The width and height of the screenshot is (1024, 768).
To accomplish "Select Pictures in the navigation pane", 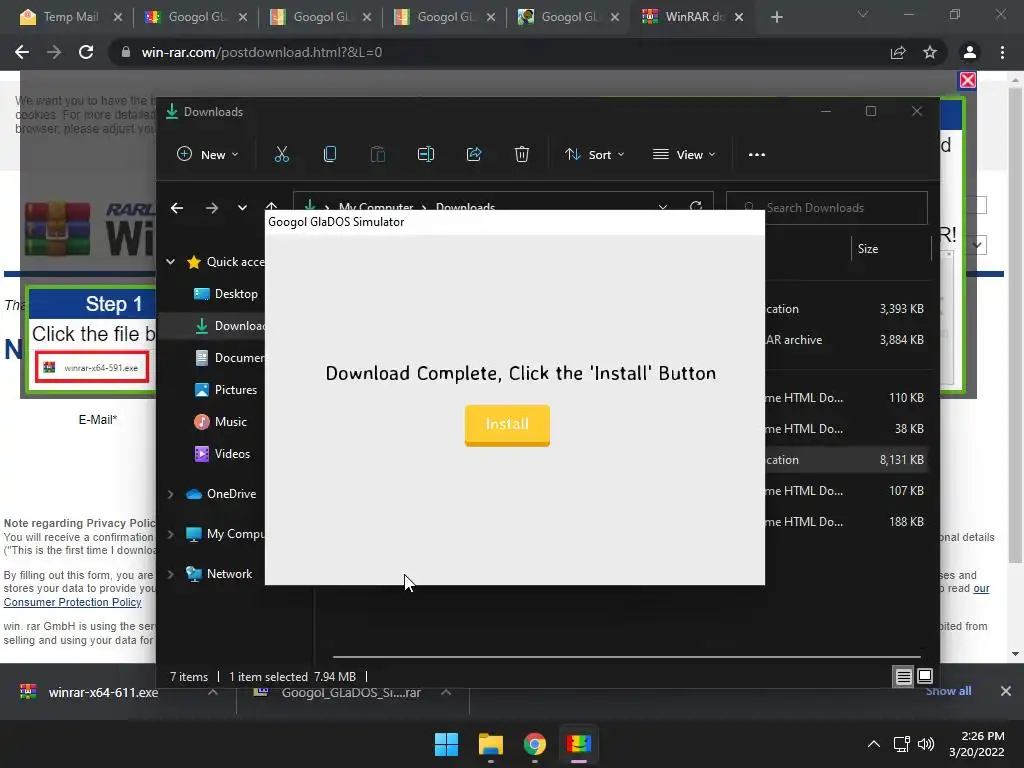I will pos(226,390).
